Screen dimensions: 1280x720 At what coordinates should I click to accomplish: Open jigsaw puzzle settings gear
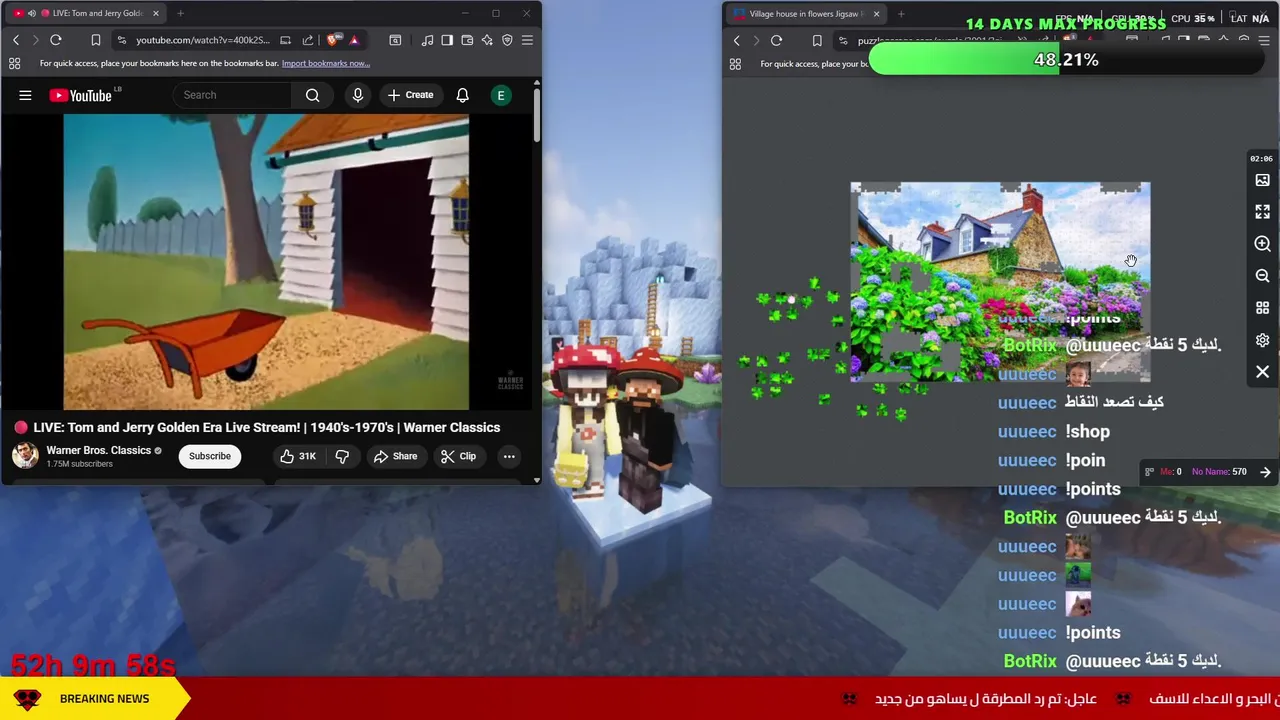[x=1262, y=340]
